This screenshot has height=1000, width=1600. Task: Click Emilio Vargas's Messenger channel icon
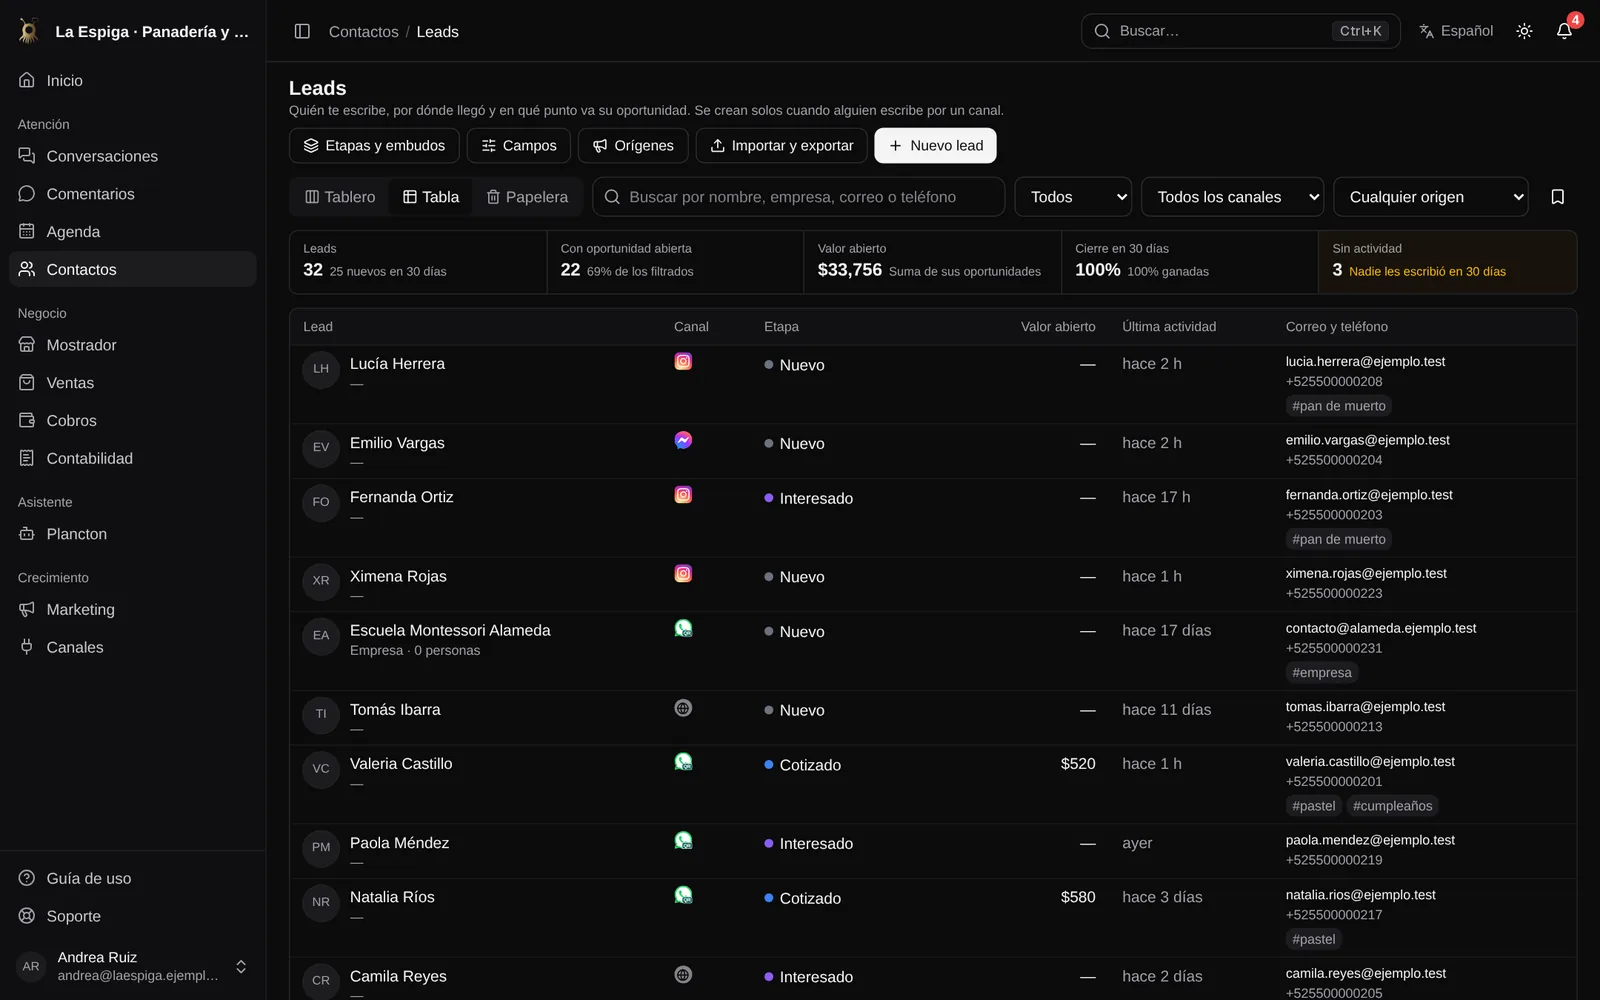point(683,440)
